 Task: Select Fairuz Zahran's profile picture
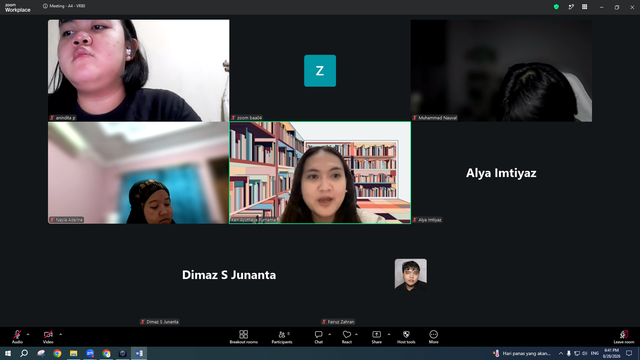pos(411,274)
